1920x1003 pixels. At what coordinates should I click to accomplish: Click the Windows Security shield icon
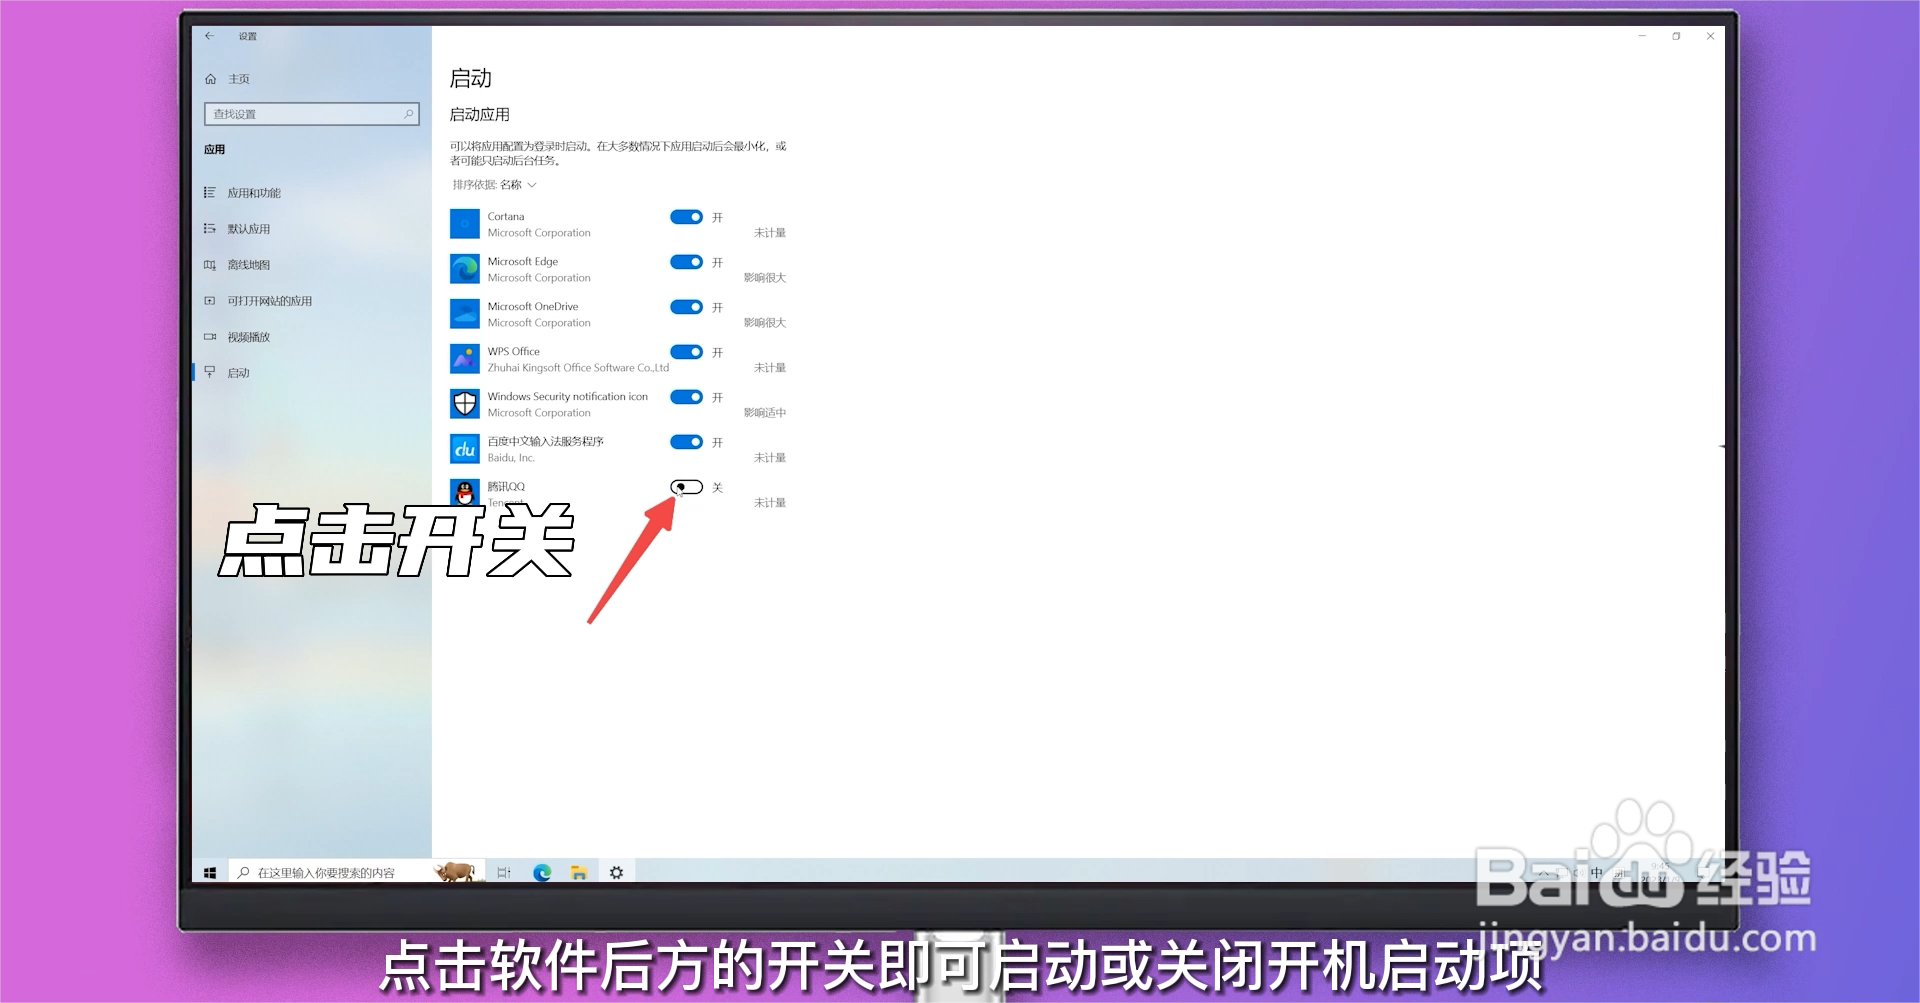(465, 404)
